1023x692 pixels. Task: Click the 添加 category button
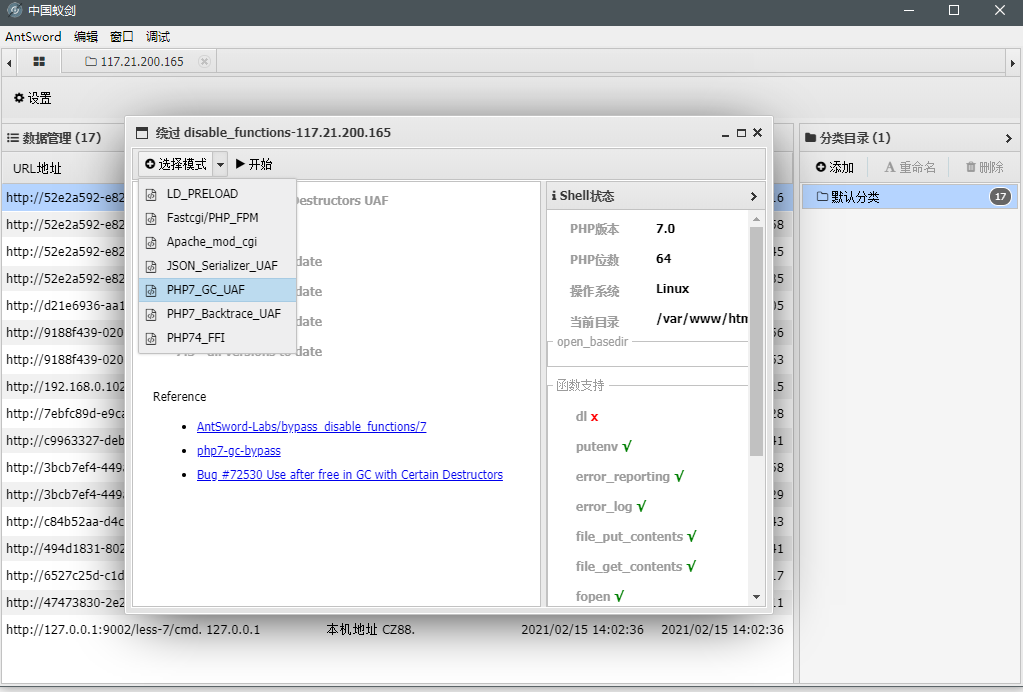pyautogui.click(x=835, y=167)
